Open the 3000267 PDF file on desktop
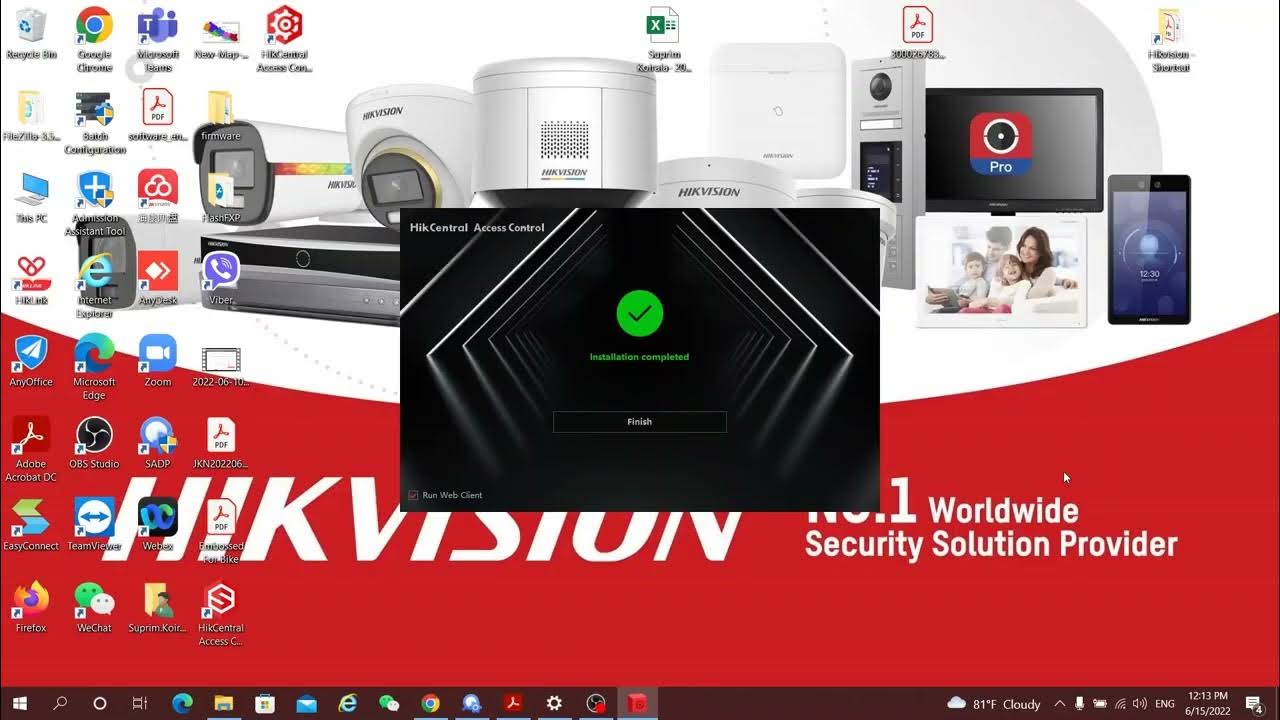Image resolution: width=1280 pixels, height=720 pixels. pyautogui.click(x=917, y=33)
